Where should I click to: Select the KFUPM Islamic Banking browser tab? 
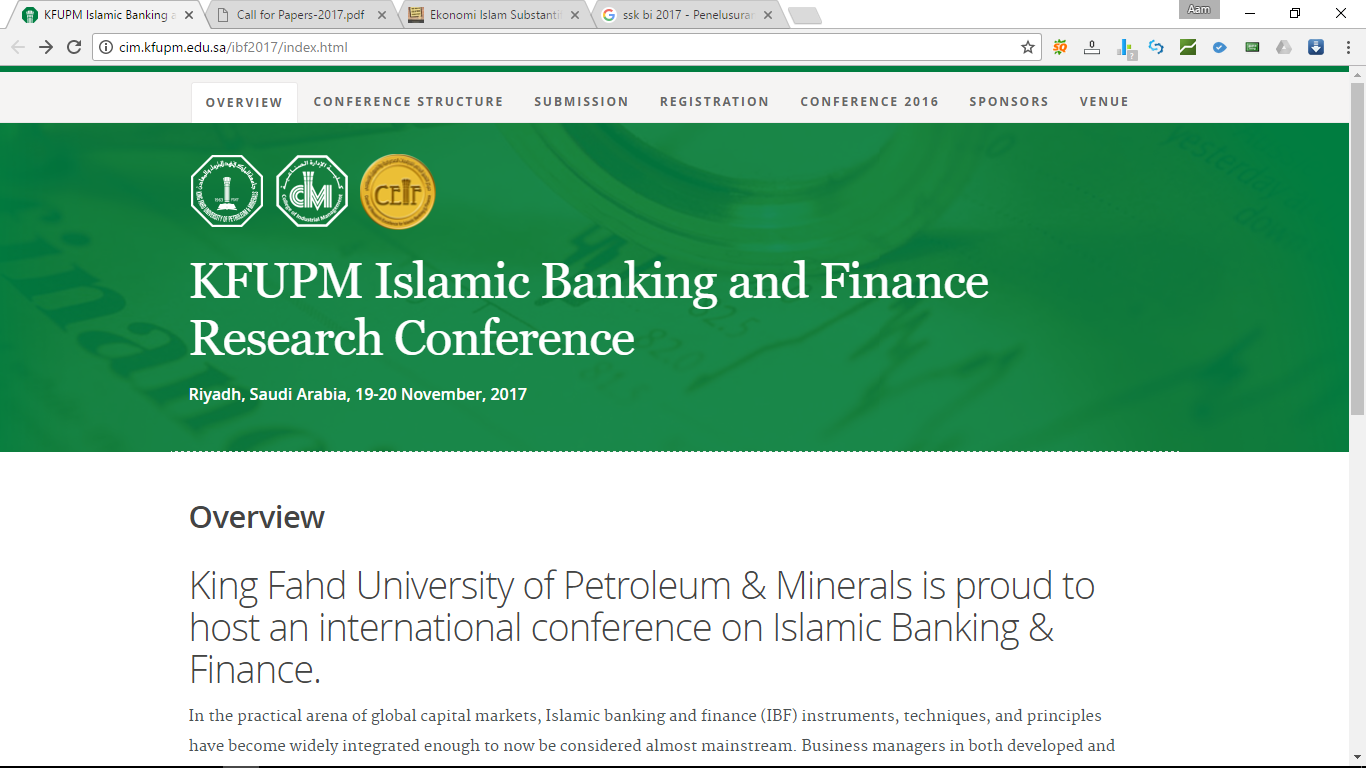107,15
